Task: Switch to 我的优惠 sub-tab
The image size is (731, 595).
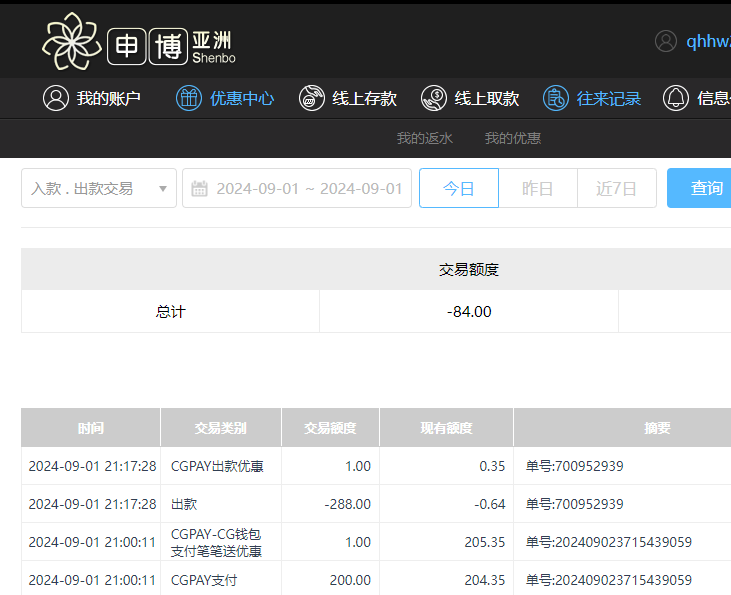Action: [513, 138]
